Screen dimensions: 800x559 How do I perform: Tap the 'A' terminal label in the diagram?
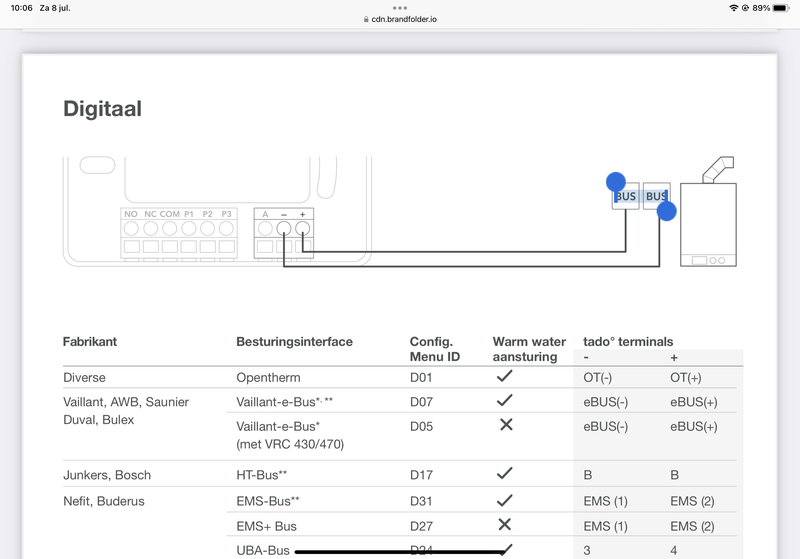tap(265, 214)
